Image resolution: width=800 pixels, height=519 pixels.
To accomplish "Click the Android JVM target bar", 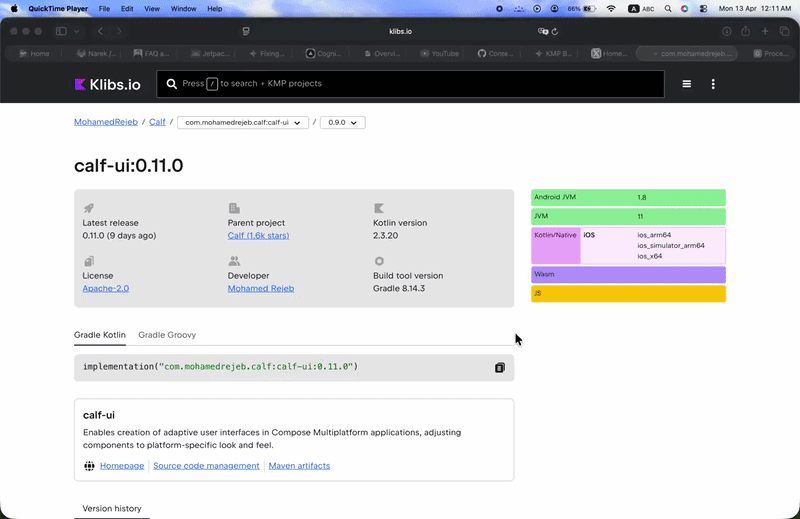I will [628, 197].
